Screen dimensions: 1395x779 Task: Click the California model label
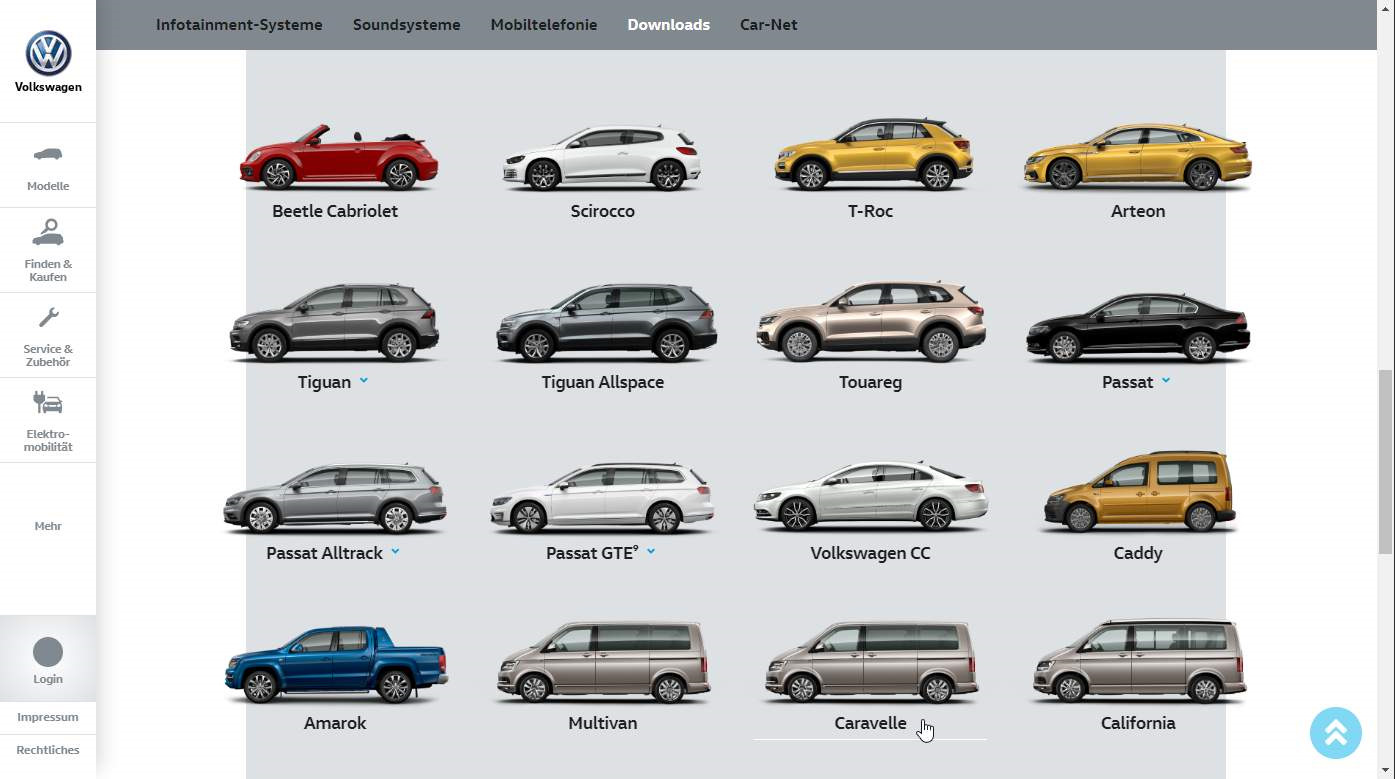(1138, 723)
